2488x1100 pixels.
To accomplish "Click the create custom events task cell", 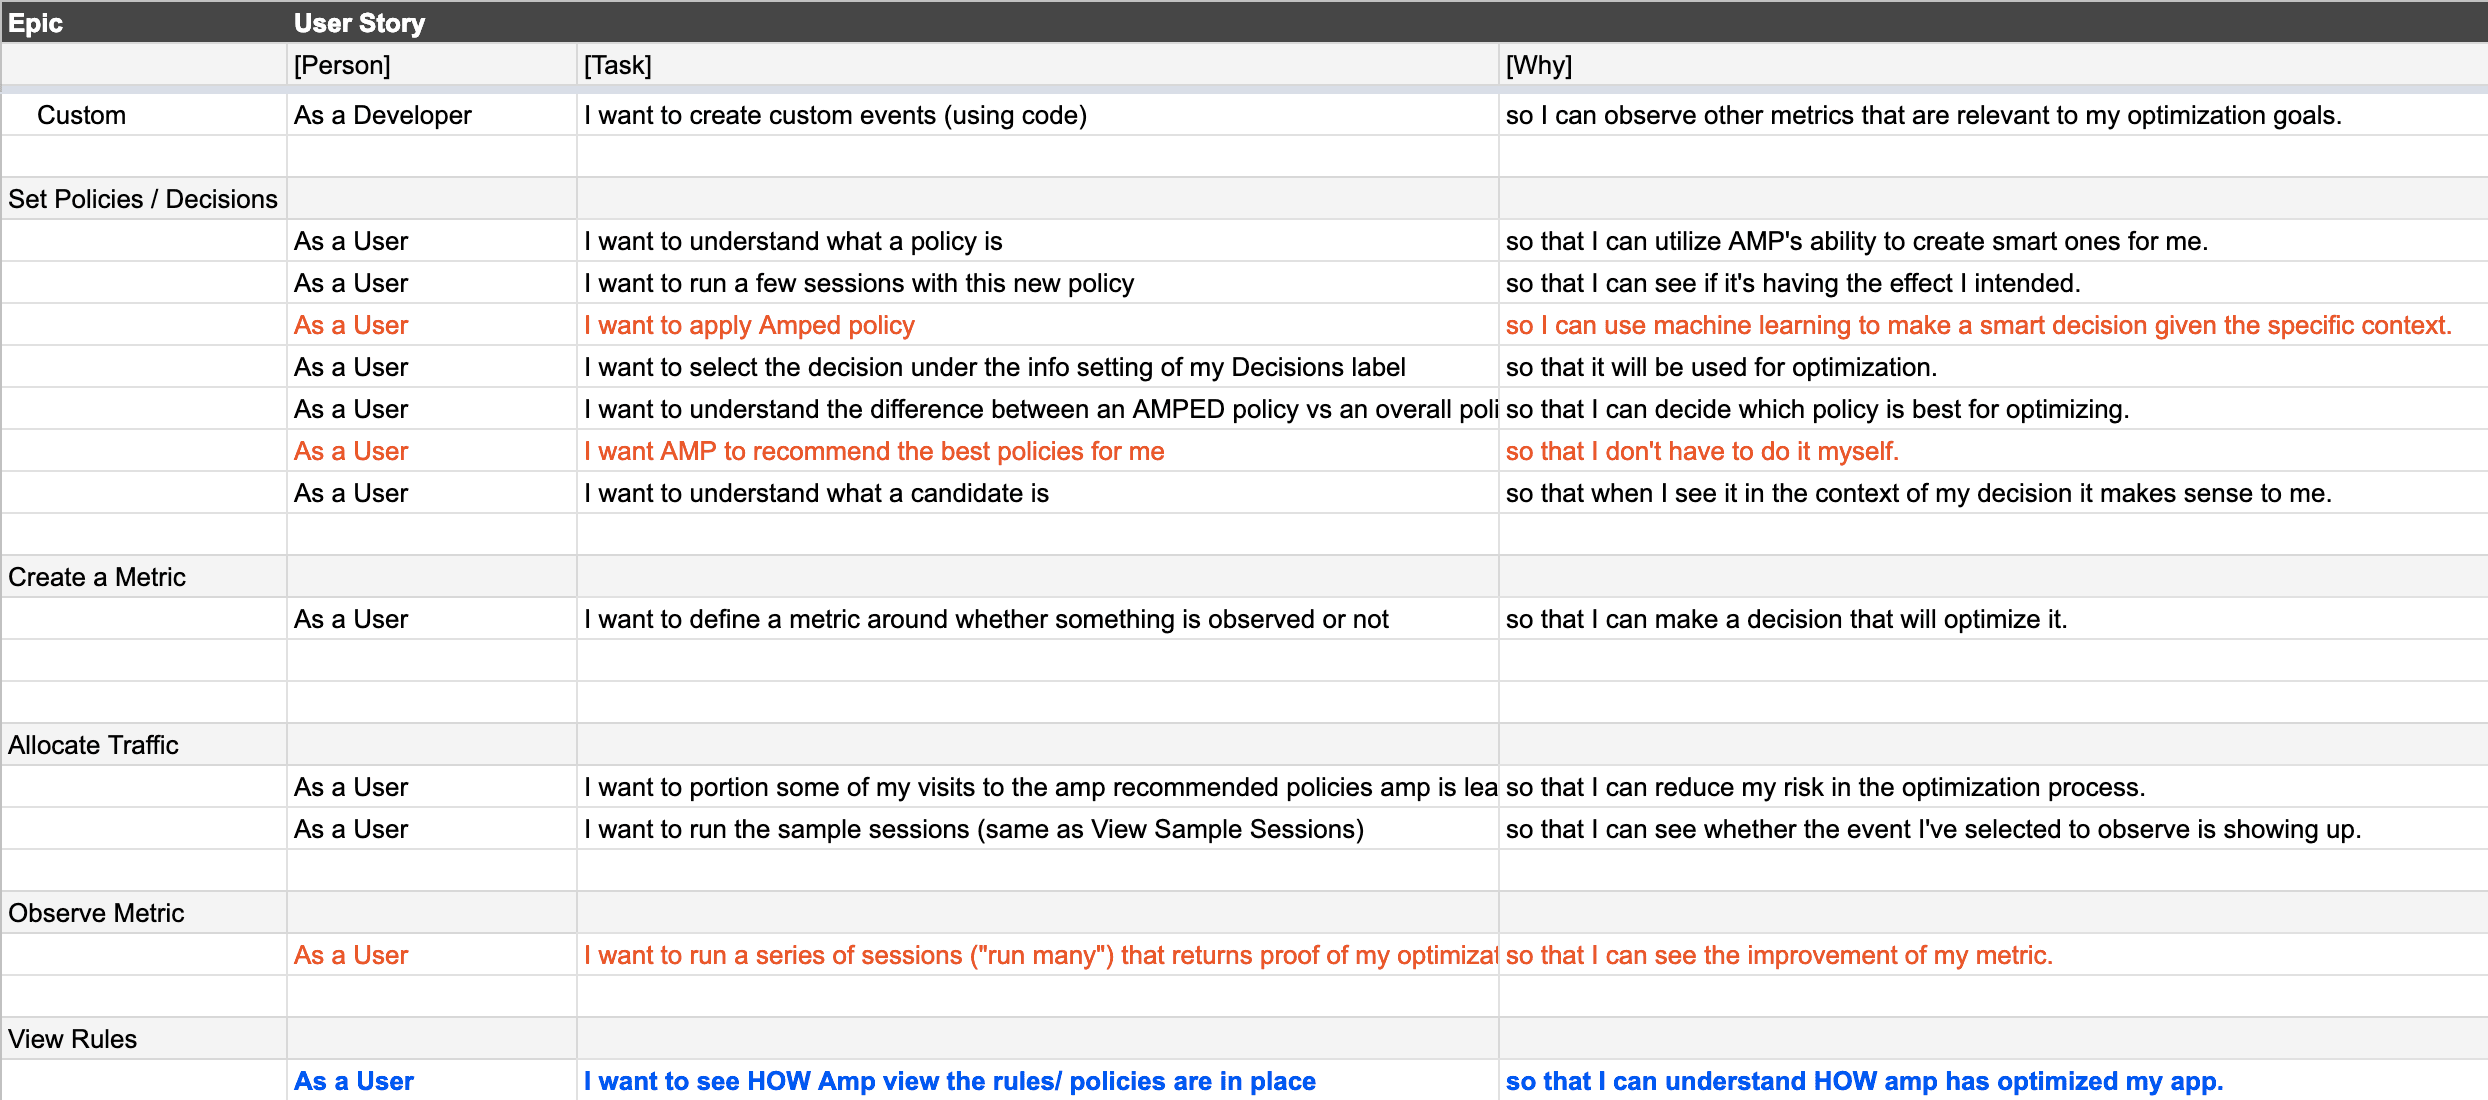I will (1037, 115).
